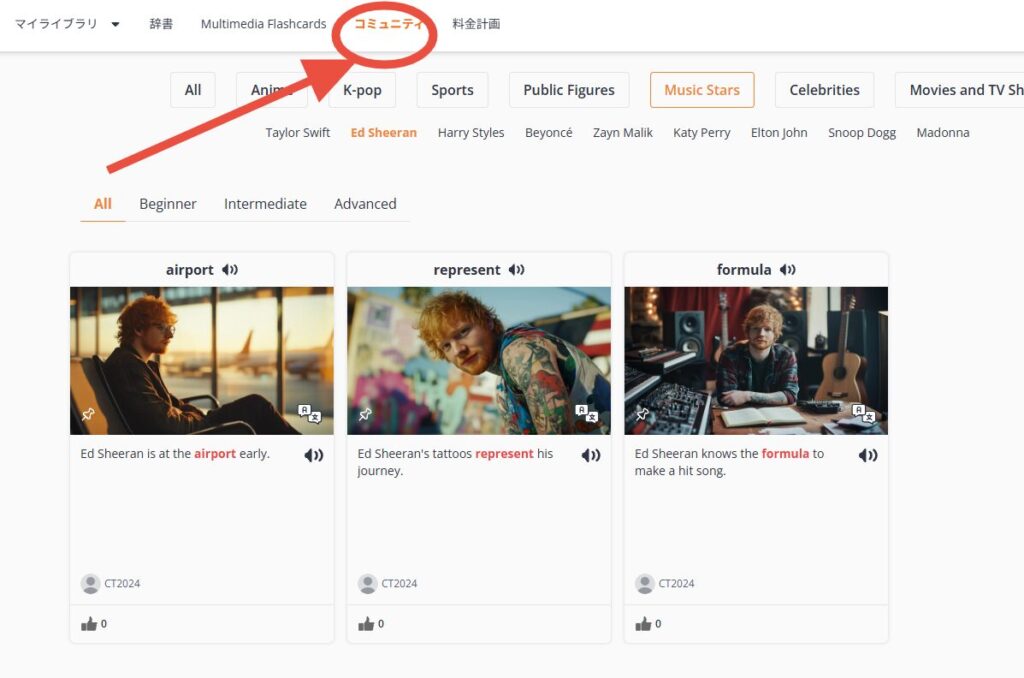The height and width of the screenshot is (678, 1024).
Task: Open the 料金計画 pricing page
Action: 476,24
